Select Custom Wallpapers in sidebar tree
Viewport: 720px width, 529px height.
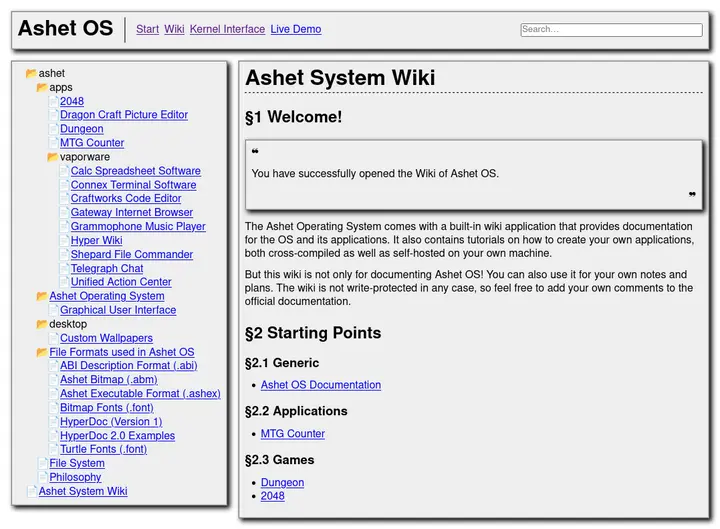[106, 338]
